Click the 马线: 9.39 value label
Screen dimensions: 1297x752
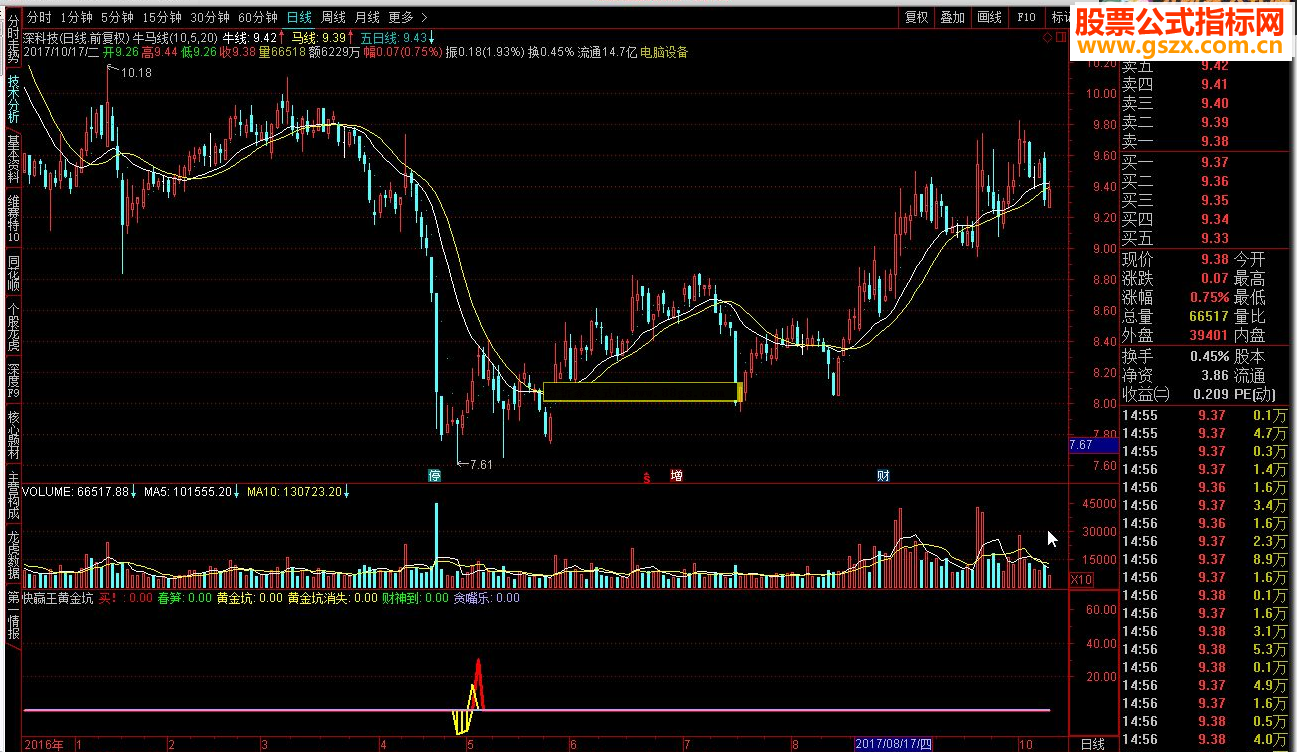coord(318,37)
